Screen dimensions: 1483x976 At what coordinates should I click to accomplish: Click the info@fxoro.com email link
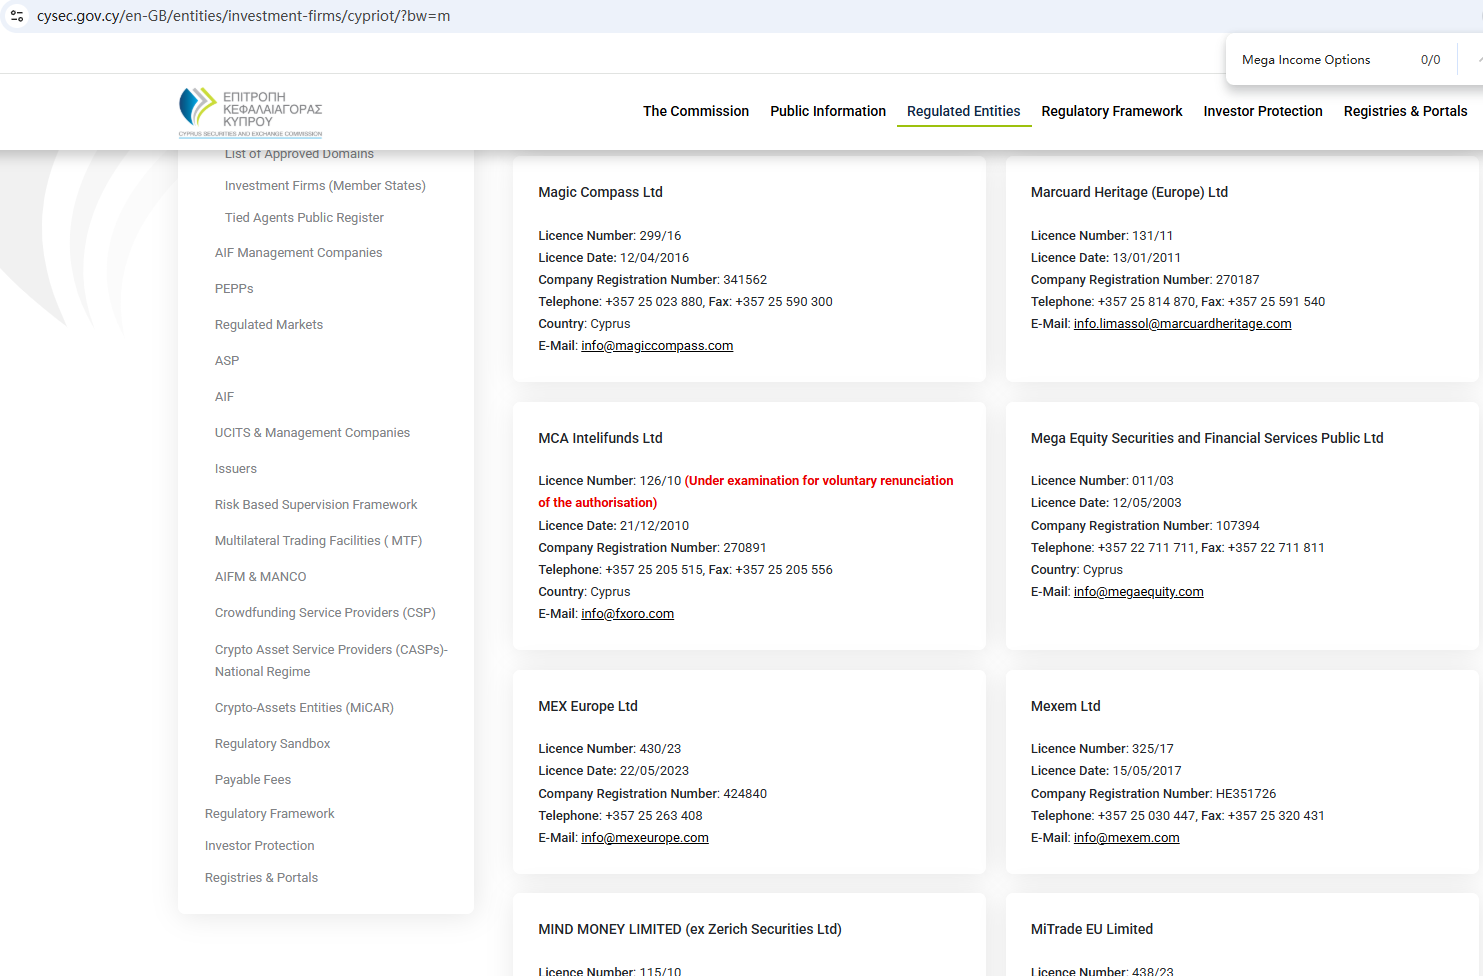[x=627, y=614]
